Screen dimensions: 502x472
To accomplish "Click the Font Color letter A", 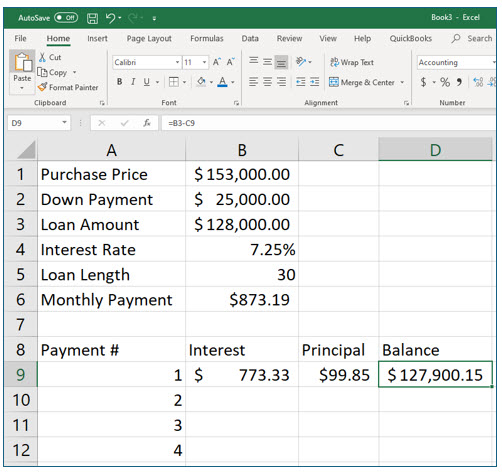I will click(222, 82).
